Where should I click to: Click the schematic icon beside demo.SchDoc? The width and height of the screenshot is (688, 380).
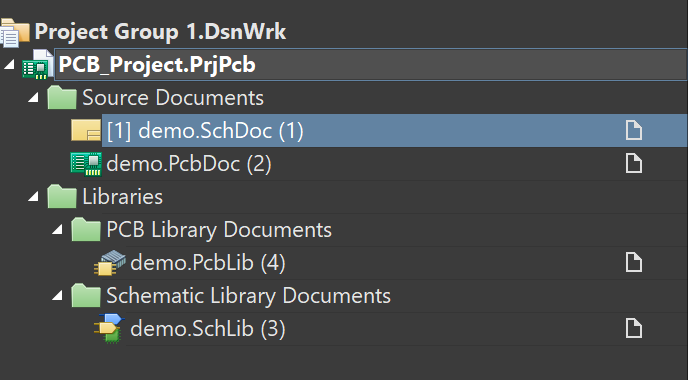[x=86, y=131]
